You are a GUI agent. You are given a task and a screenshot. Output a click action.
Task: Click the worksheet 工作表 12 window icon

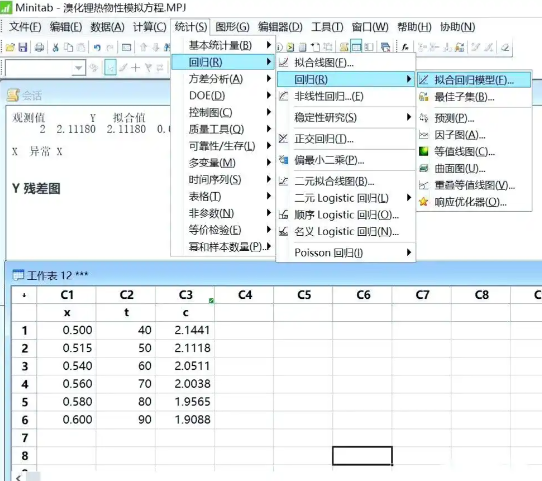coord(18,275)
